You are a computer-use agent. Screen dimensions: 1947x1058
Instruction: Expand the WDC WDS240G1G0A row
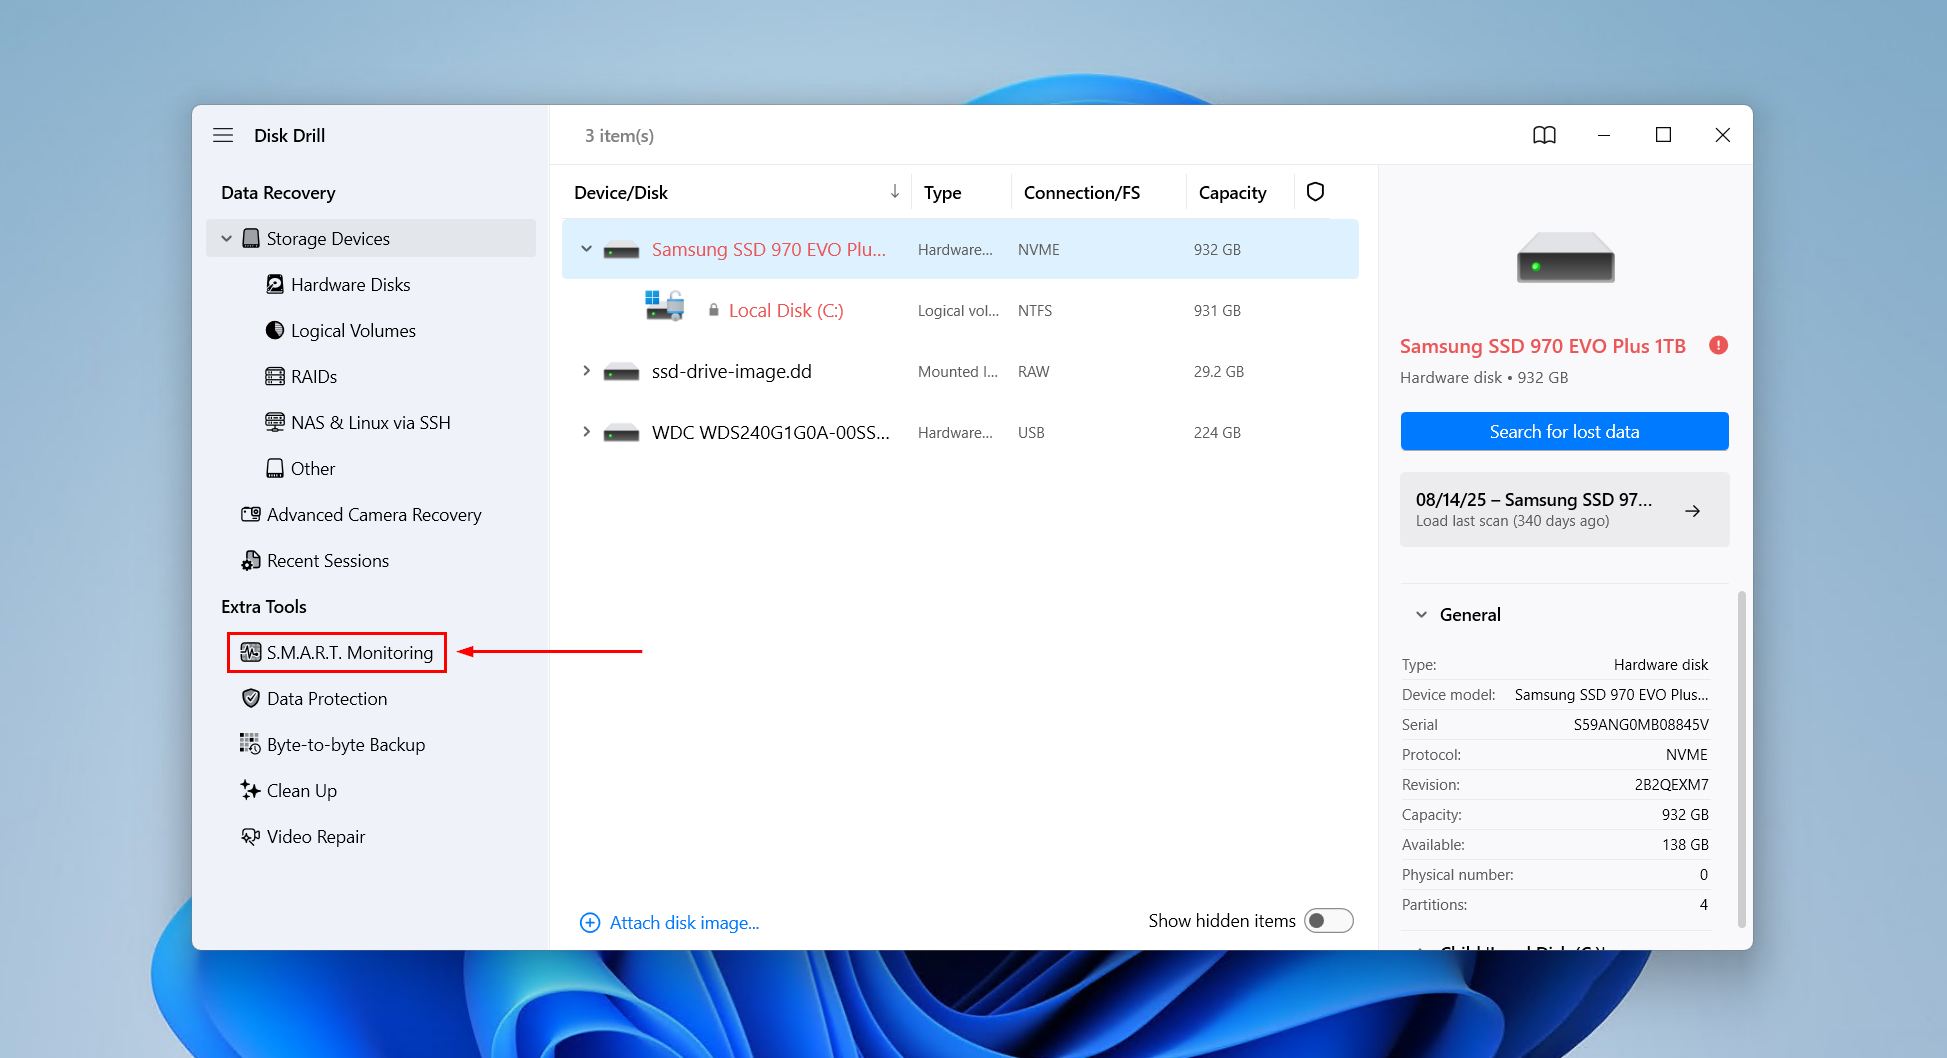[x=587, y=432]
